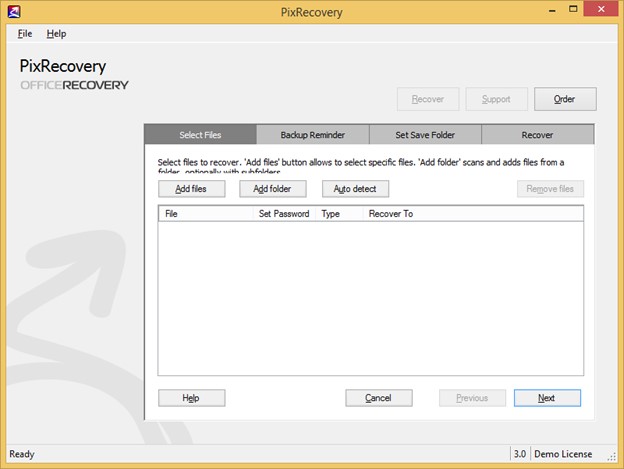Click the Previous button

point(472,398)
